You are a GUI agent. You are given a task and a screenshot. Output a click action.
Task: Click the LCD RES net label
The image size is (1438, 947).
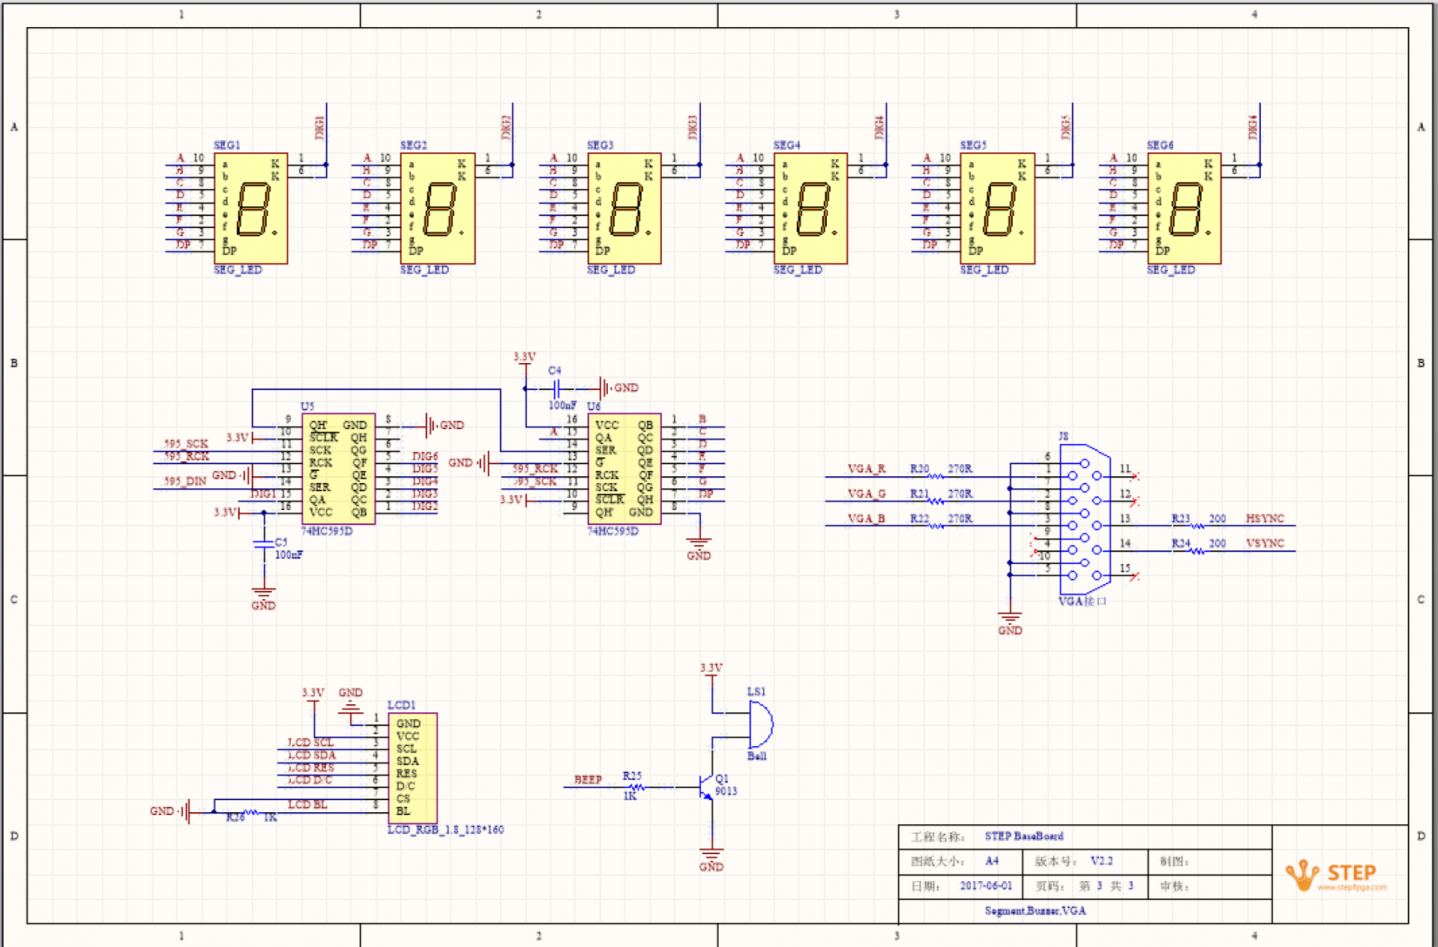point(311,768)
